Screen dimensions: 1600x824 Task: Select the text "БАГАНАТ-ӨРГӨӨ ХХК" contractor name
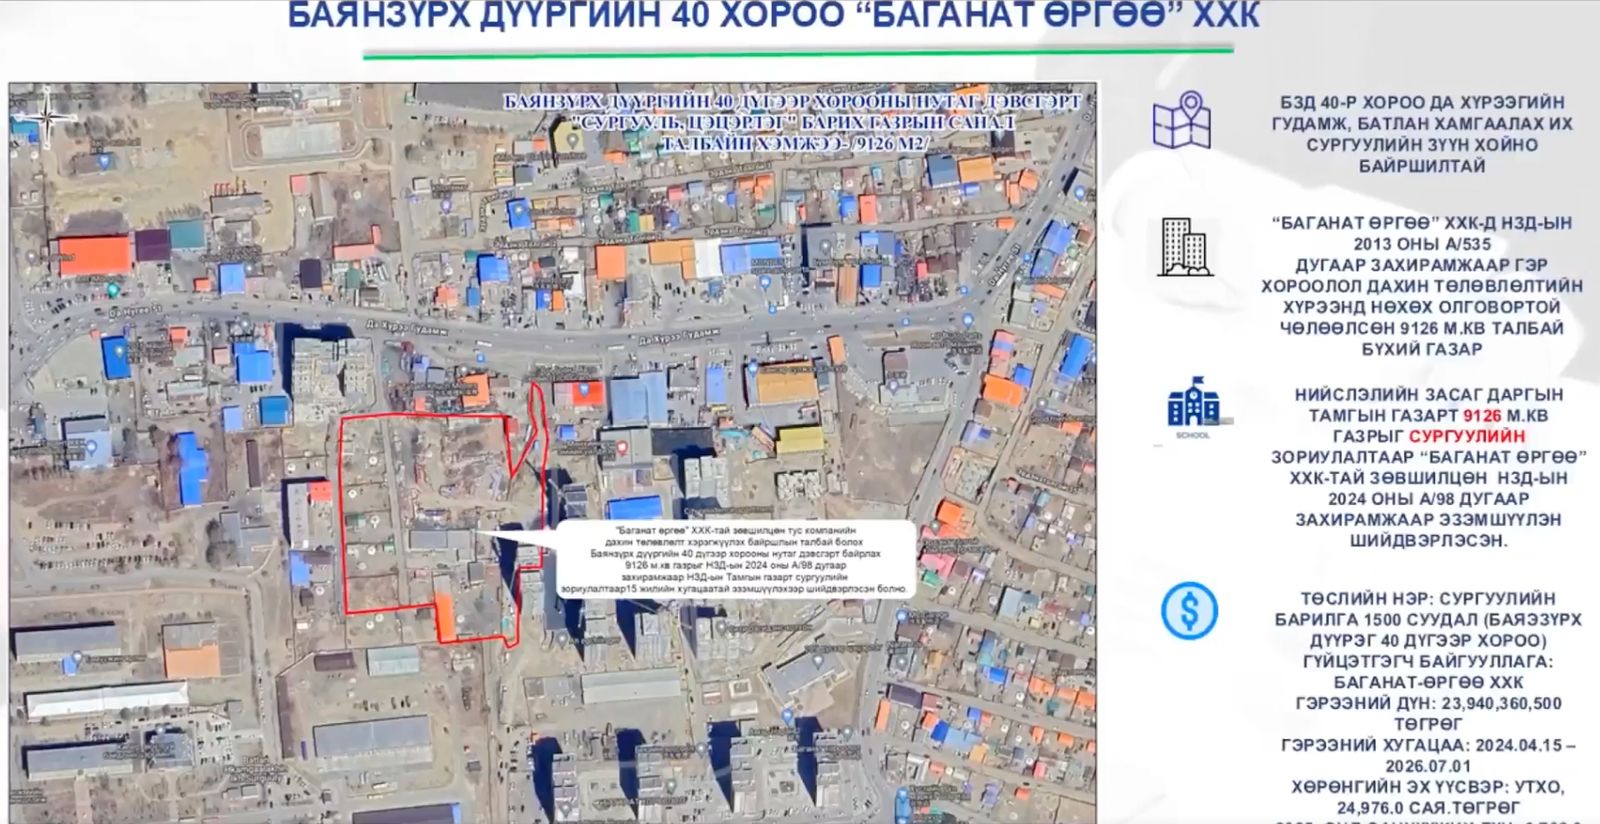click(1429, 682)
